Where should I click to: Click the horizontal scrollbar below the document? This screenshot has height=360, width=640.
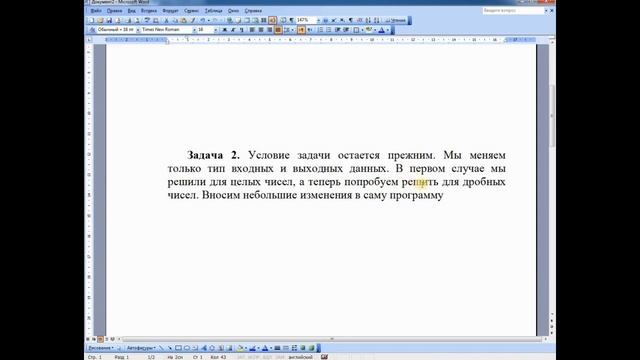click(333, 339)
